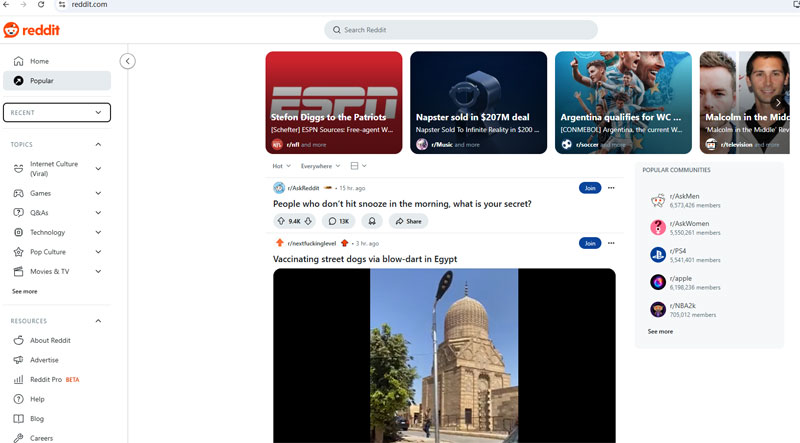This screenshot has width=800, height=443.
Task: Expand Internet Culture (Viral) topic
Action: point(98,168)
